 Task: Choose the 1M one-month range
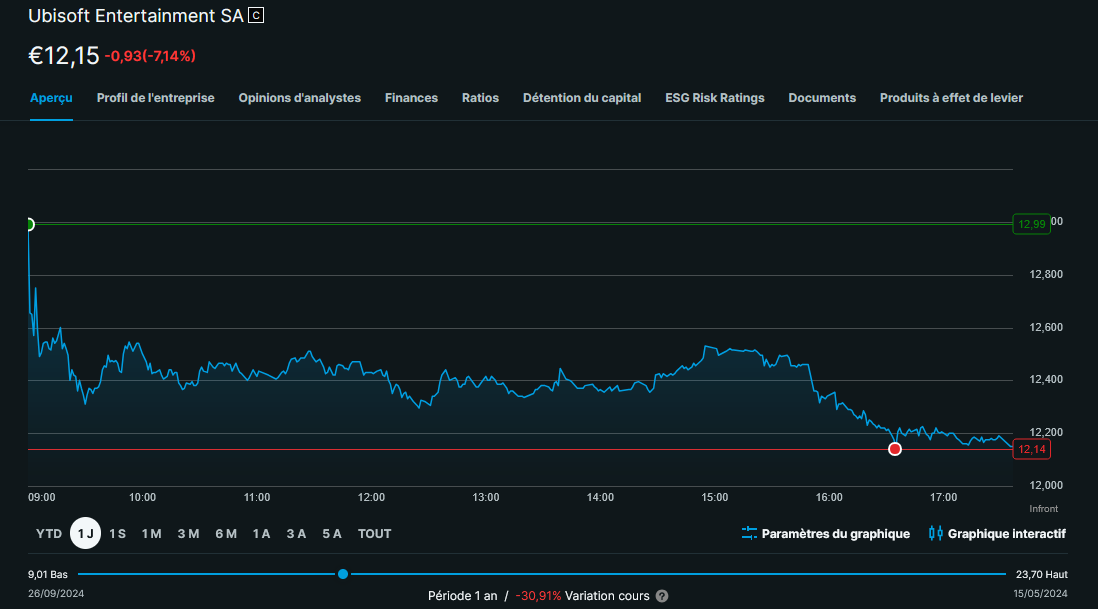tap(151, 533)
